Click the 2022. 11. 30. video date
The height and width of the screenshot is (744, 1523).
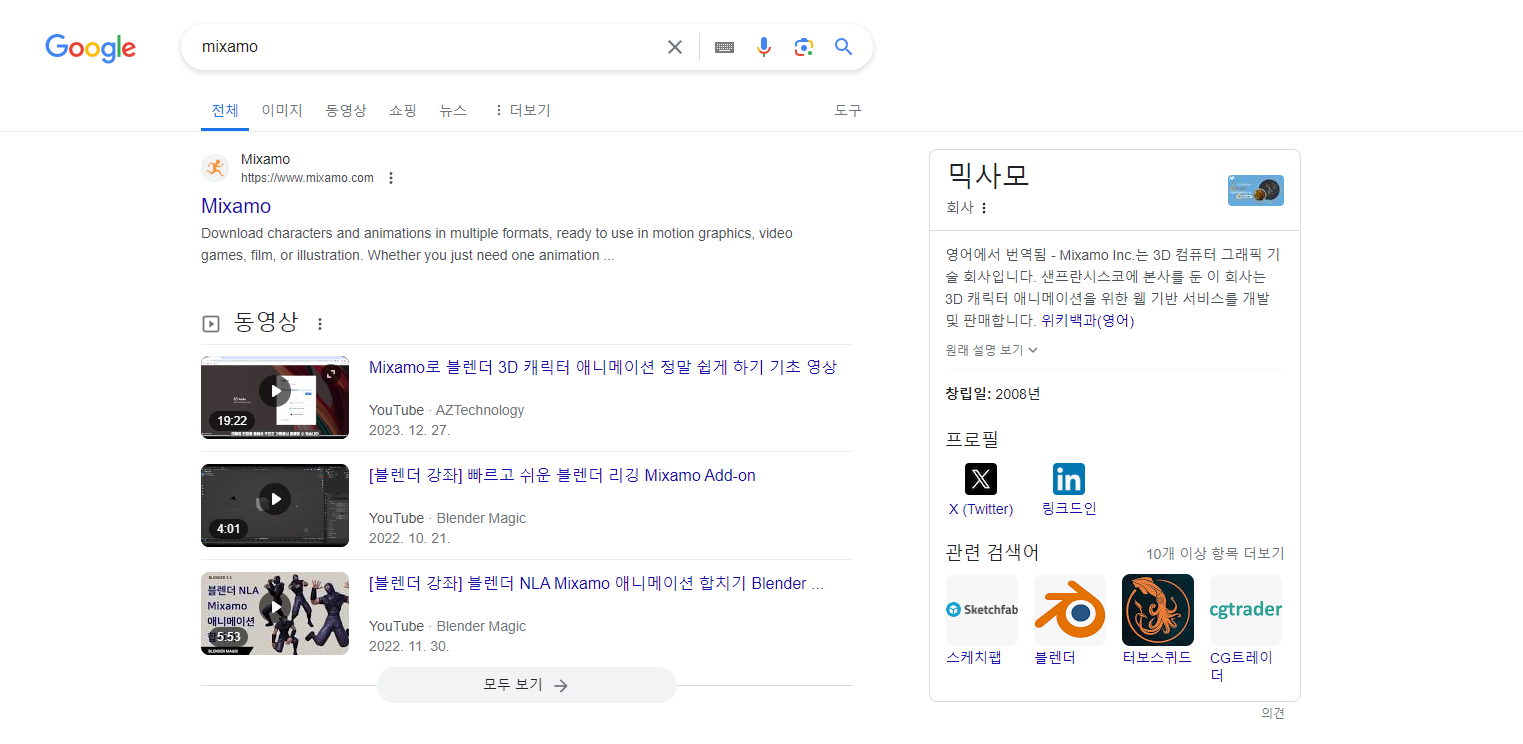pyautogui.click(x=410, y=646)
